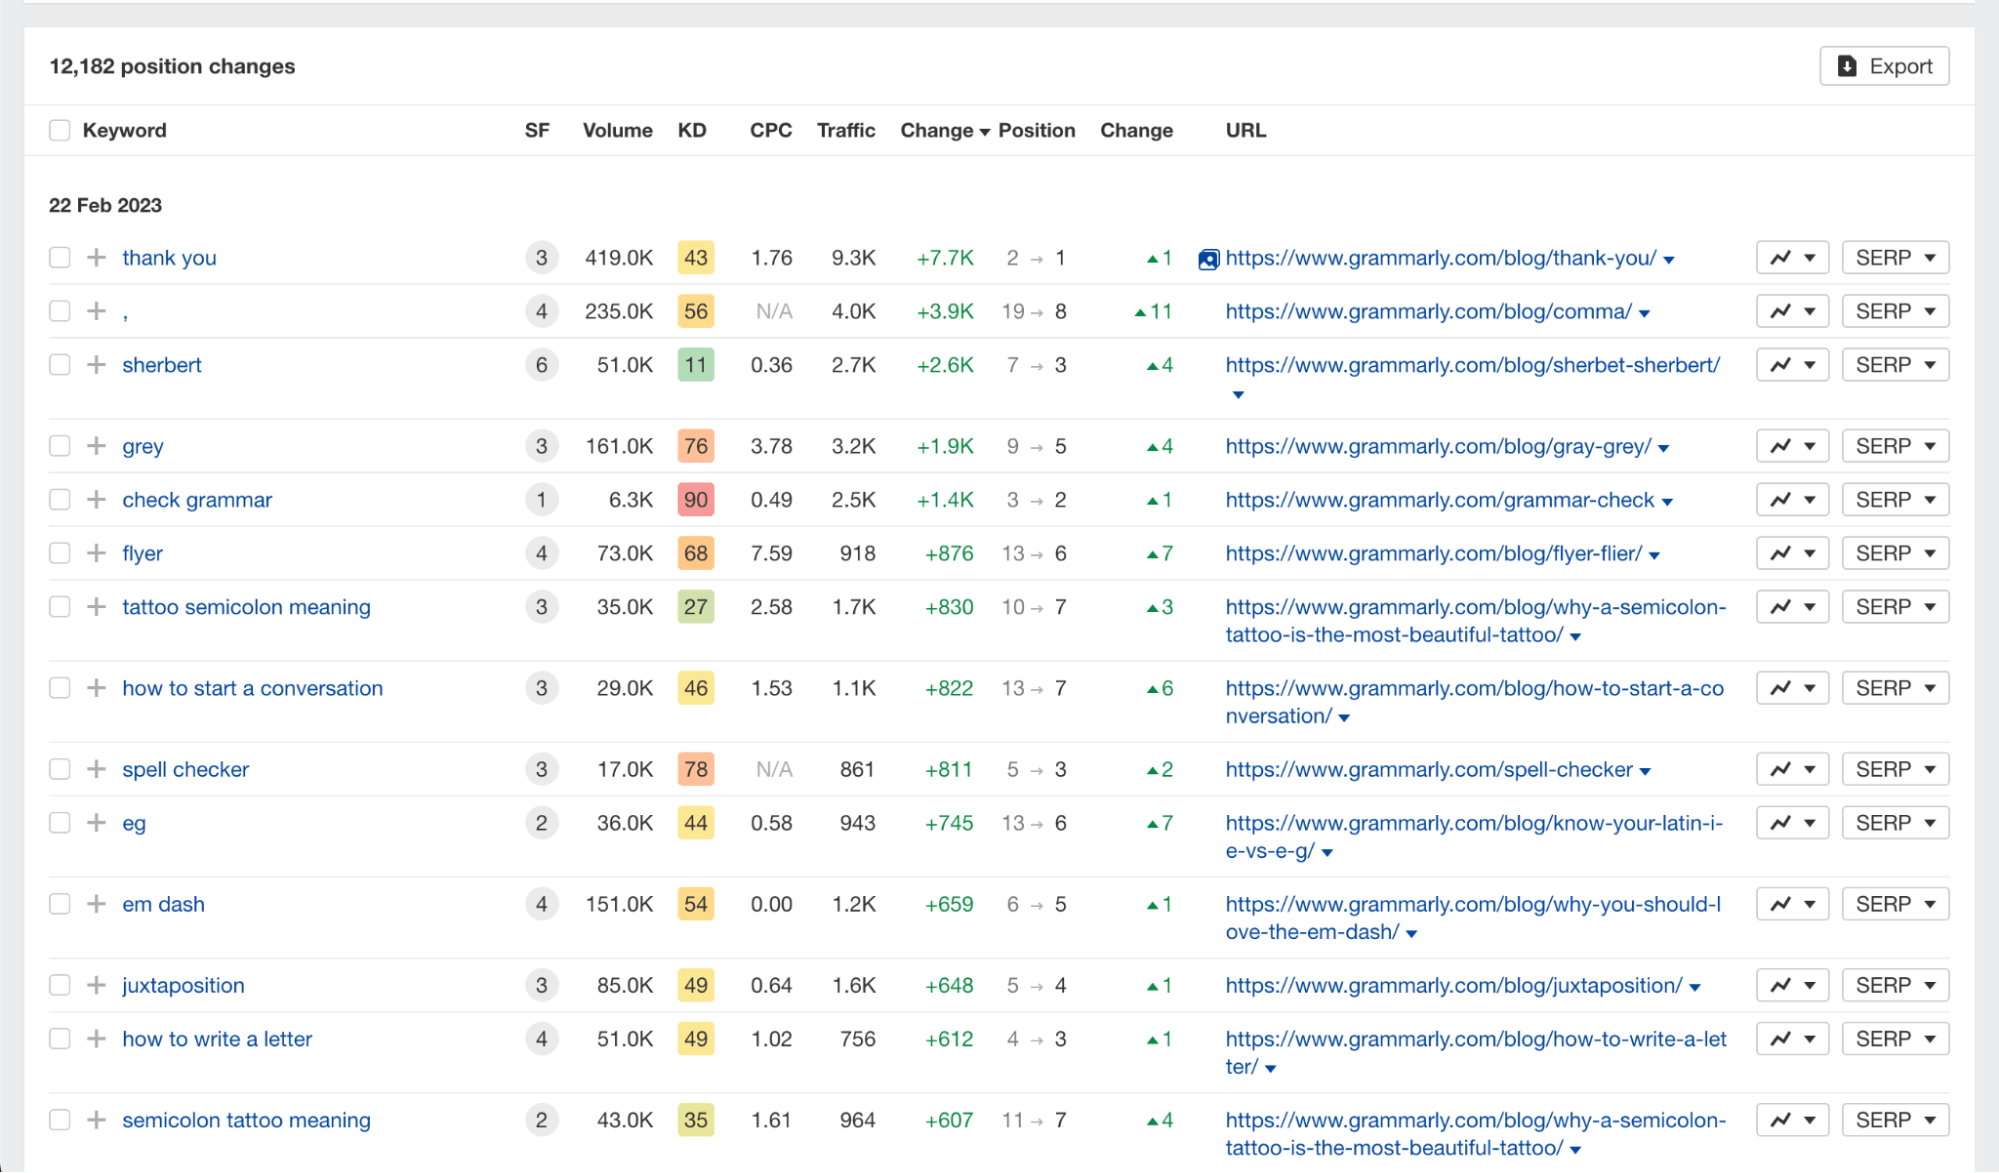Open the line chart for "eg"
This screenshot has width=1999, height=1173.
click(1783, 822)
